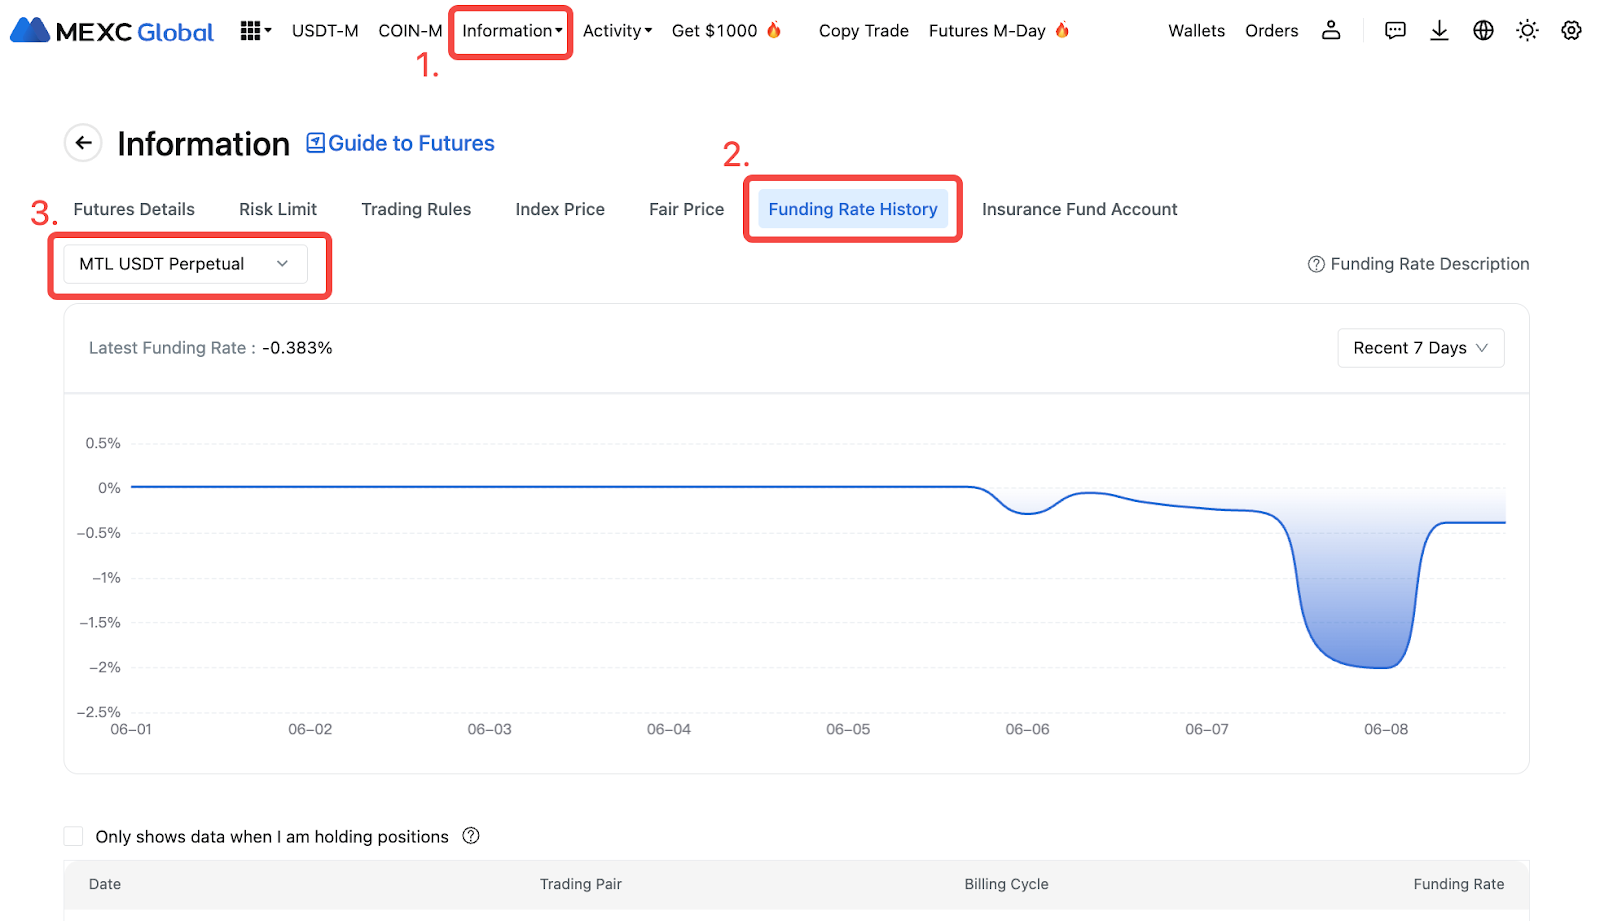Click help icon beside holding positions option

[471, 836]
